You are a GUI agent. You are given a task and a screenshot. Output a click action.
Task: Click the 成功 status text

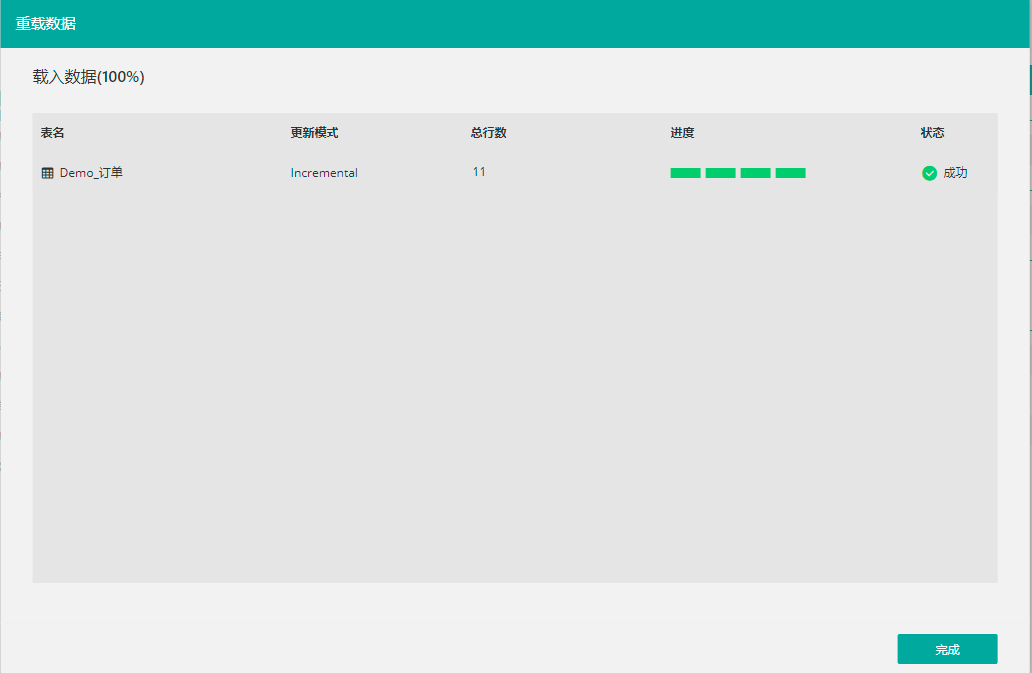pos(955,173)
